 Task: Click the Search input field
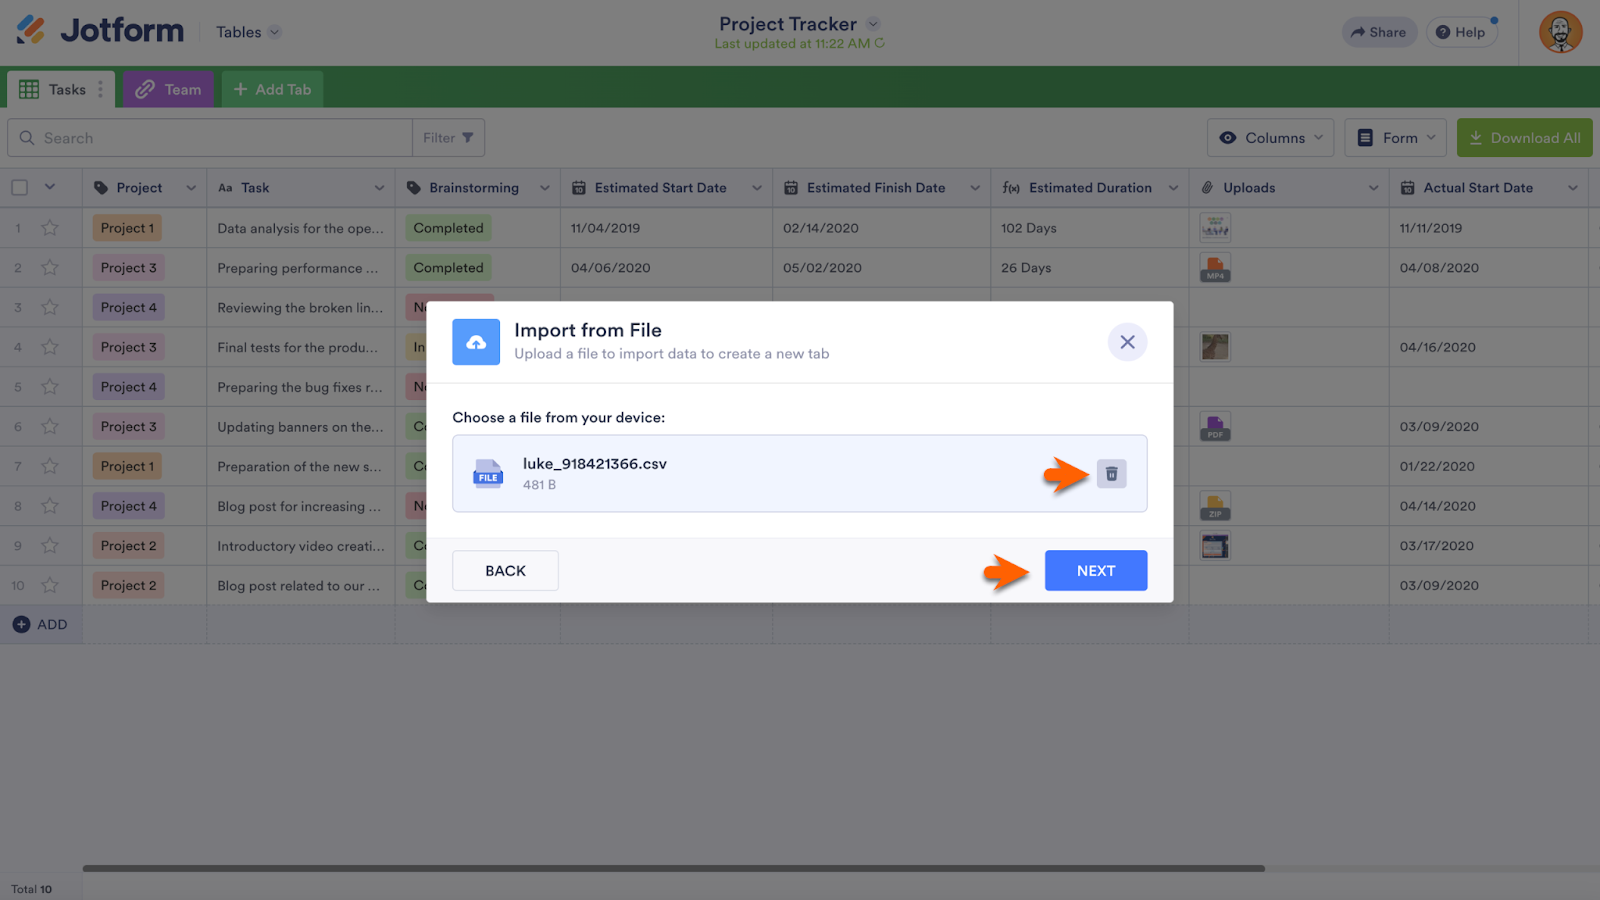coord(210,138)
